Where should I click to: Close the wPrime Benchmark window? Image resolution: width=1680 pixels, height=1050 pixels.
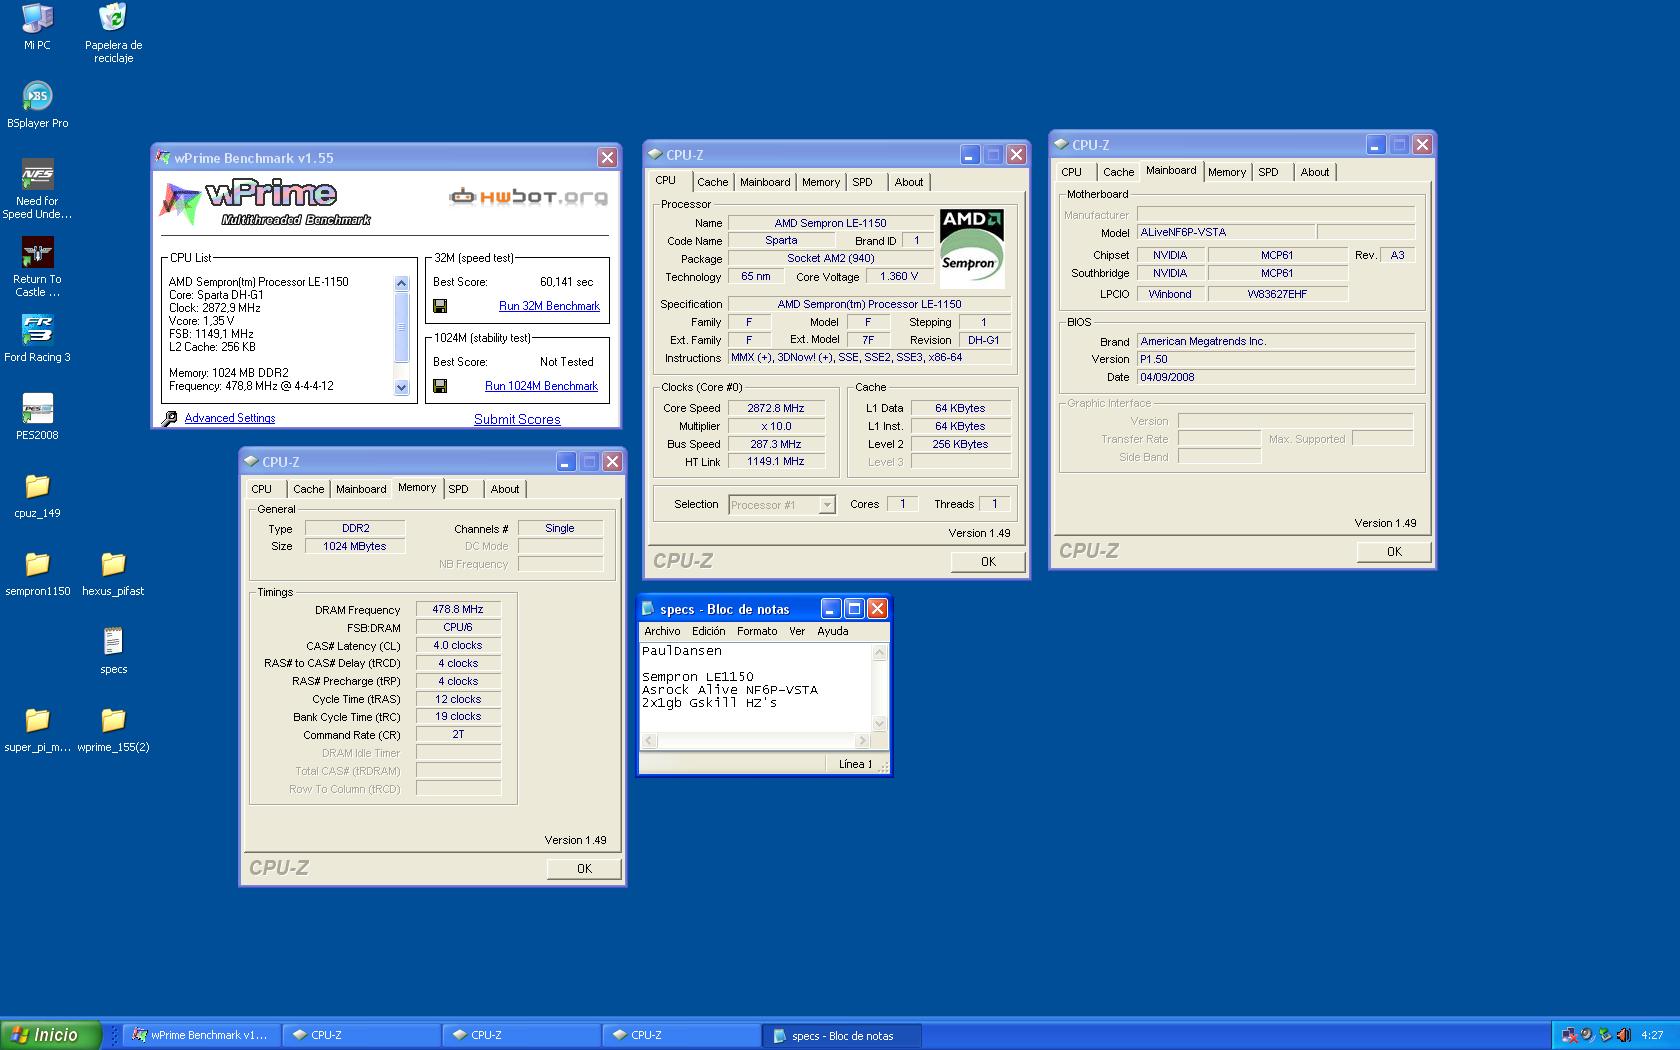pos(607,158)
